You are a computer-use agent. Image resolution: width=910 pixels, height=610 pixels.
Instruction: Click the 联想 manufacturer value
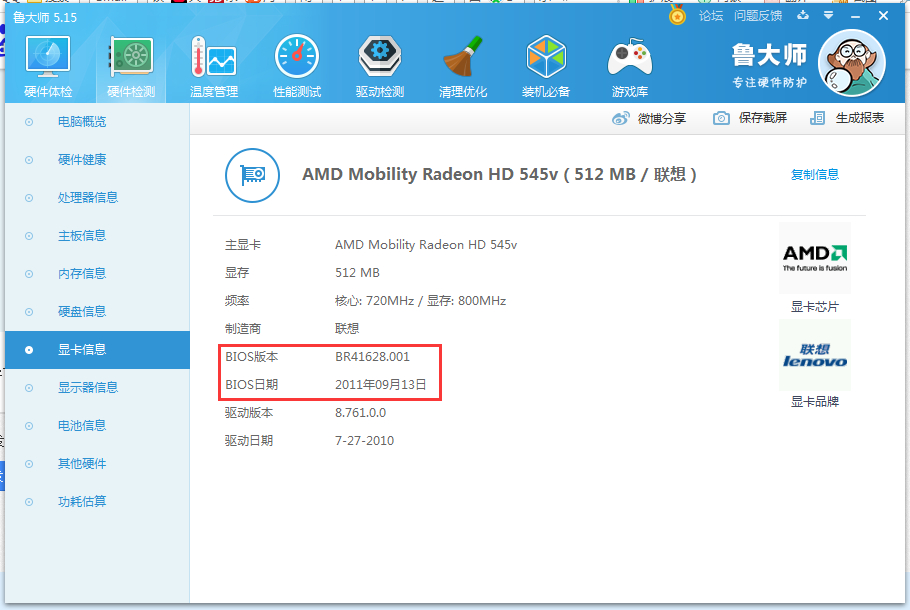[346, 329]
